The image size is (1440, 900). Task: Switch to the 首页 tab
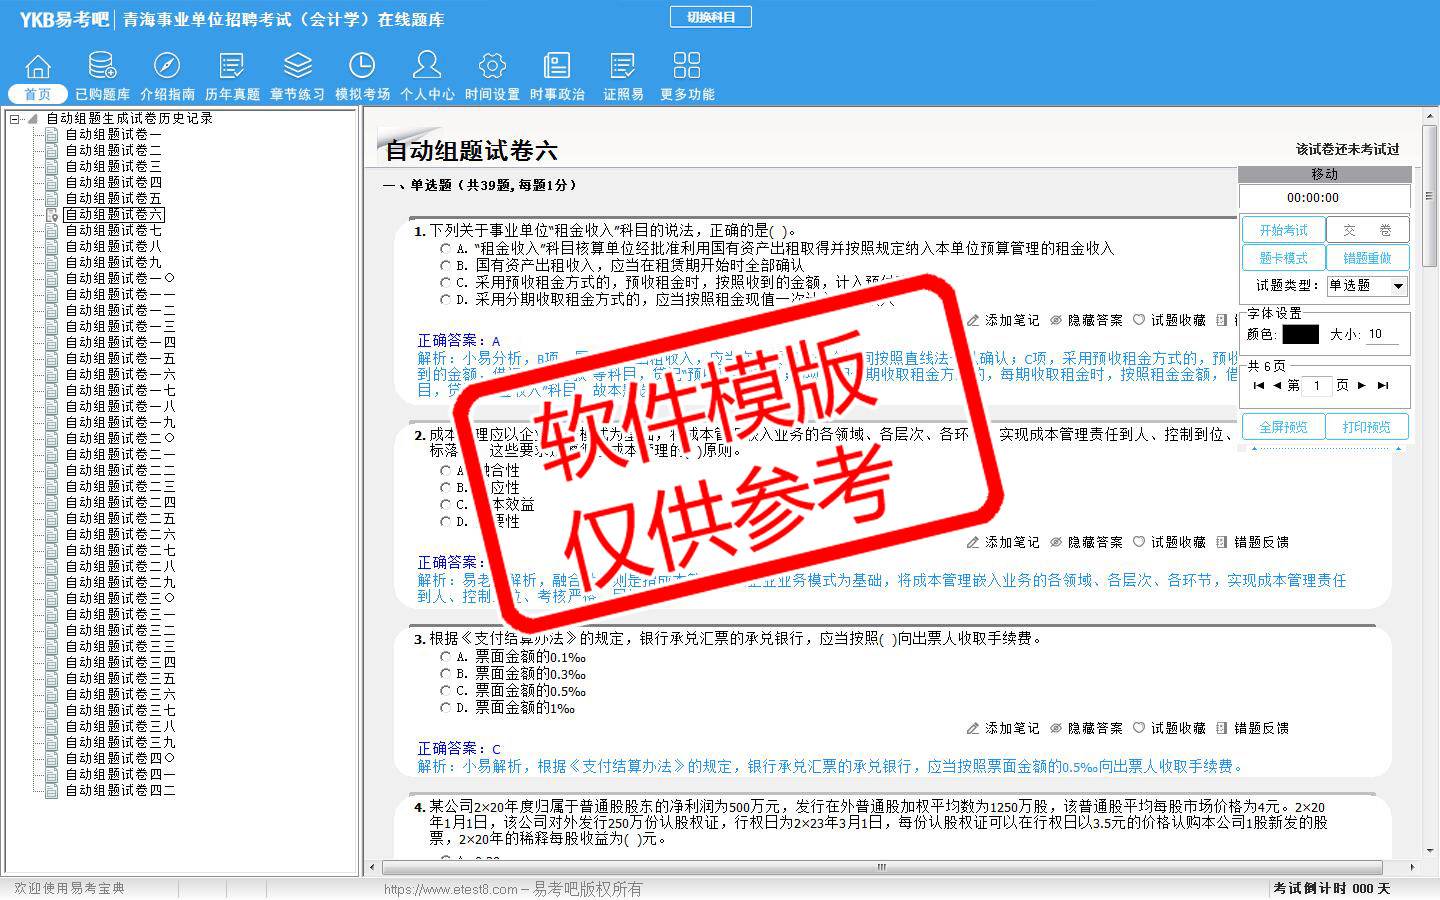(38, 94)
